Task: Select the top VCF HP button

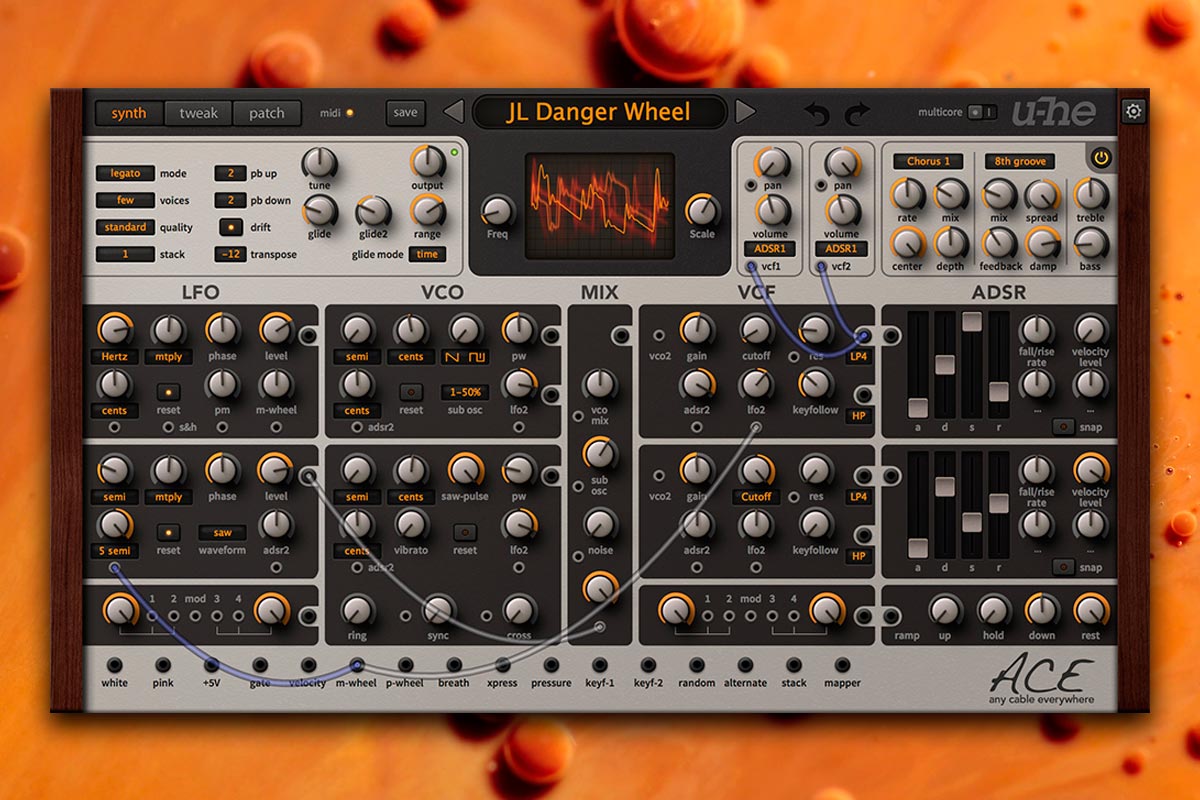Action: [x=858, y=416]
